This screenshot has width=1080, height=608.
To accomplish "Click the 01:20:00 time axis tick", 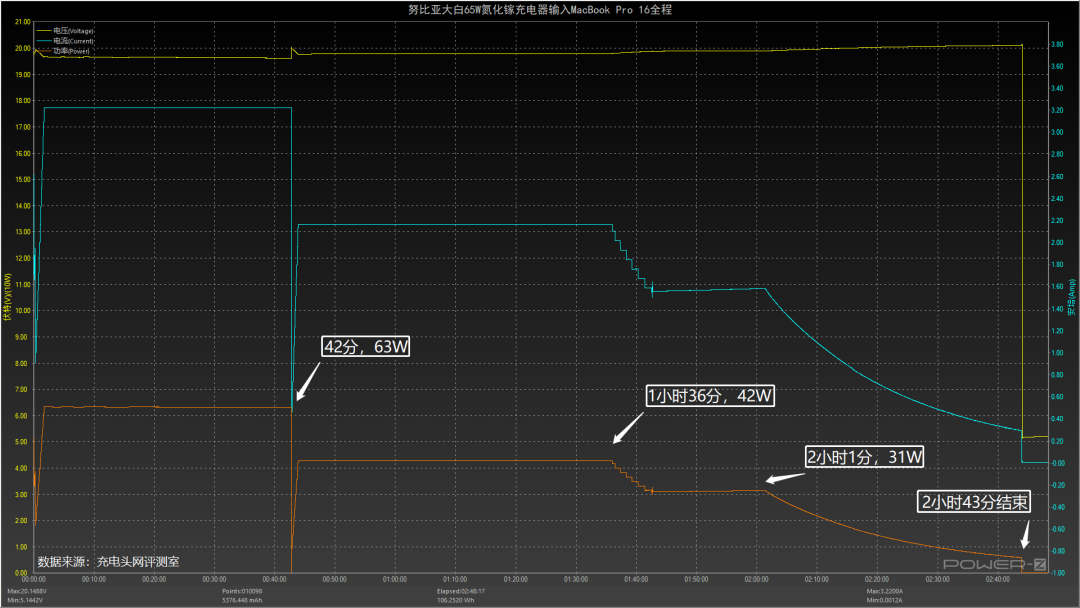I will pos(515,579).
